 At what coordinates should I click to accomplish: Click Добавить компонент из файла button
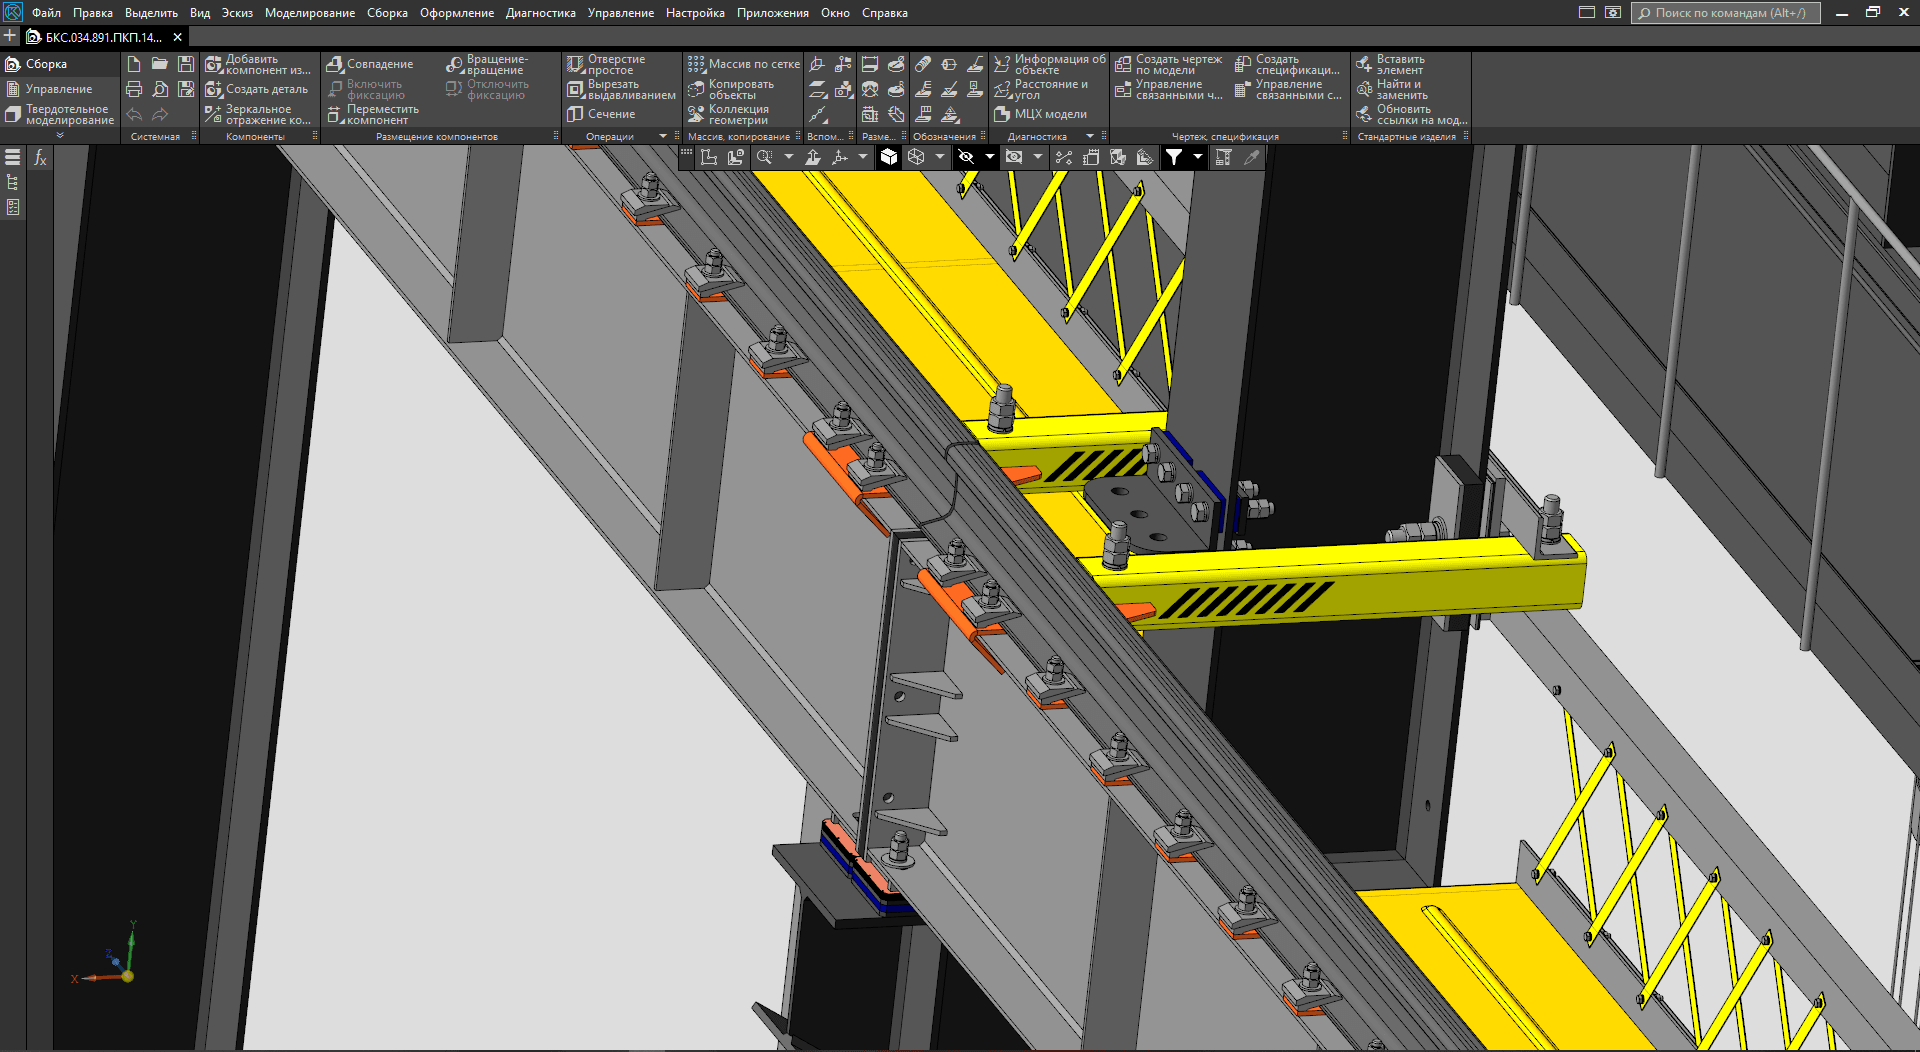[x=258, y=65]
